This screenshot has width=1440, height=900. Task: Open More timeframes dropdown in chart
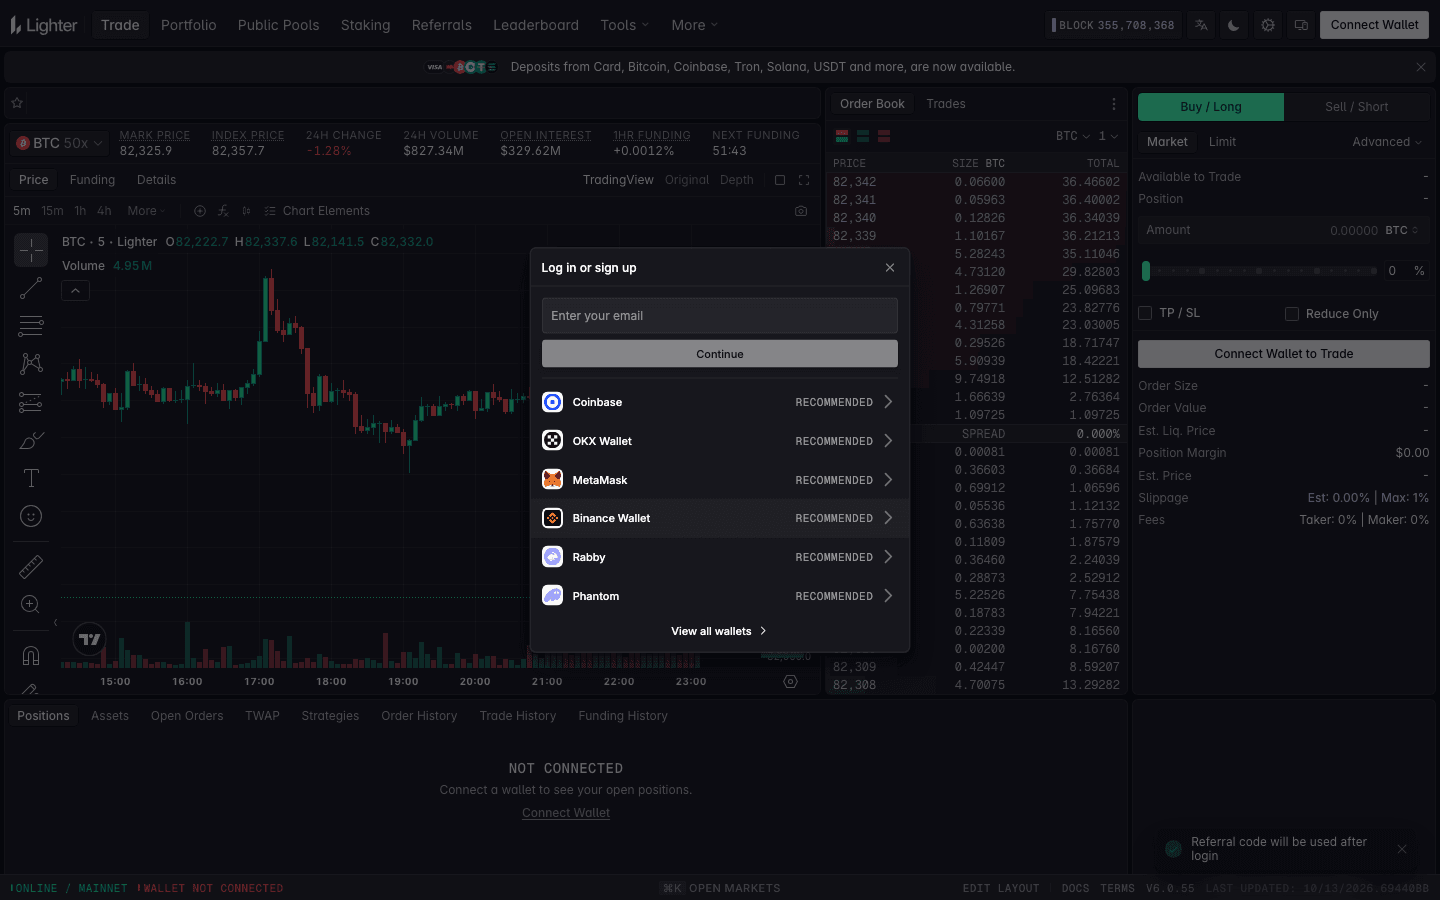(147, 211)
